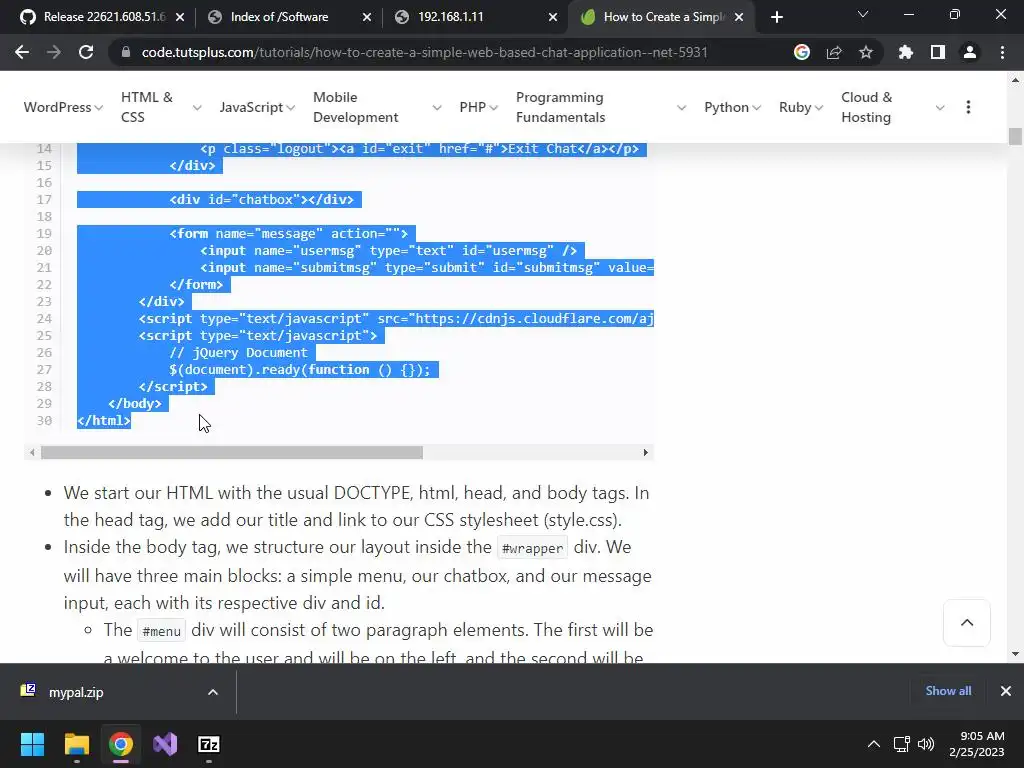
Task: Click the #wrapper inline code text
Action: tap(532, 549)
